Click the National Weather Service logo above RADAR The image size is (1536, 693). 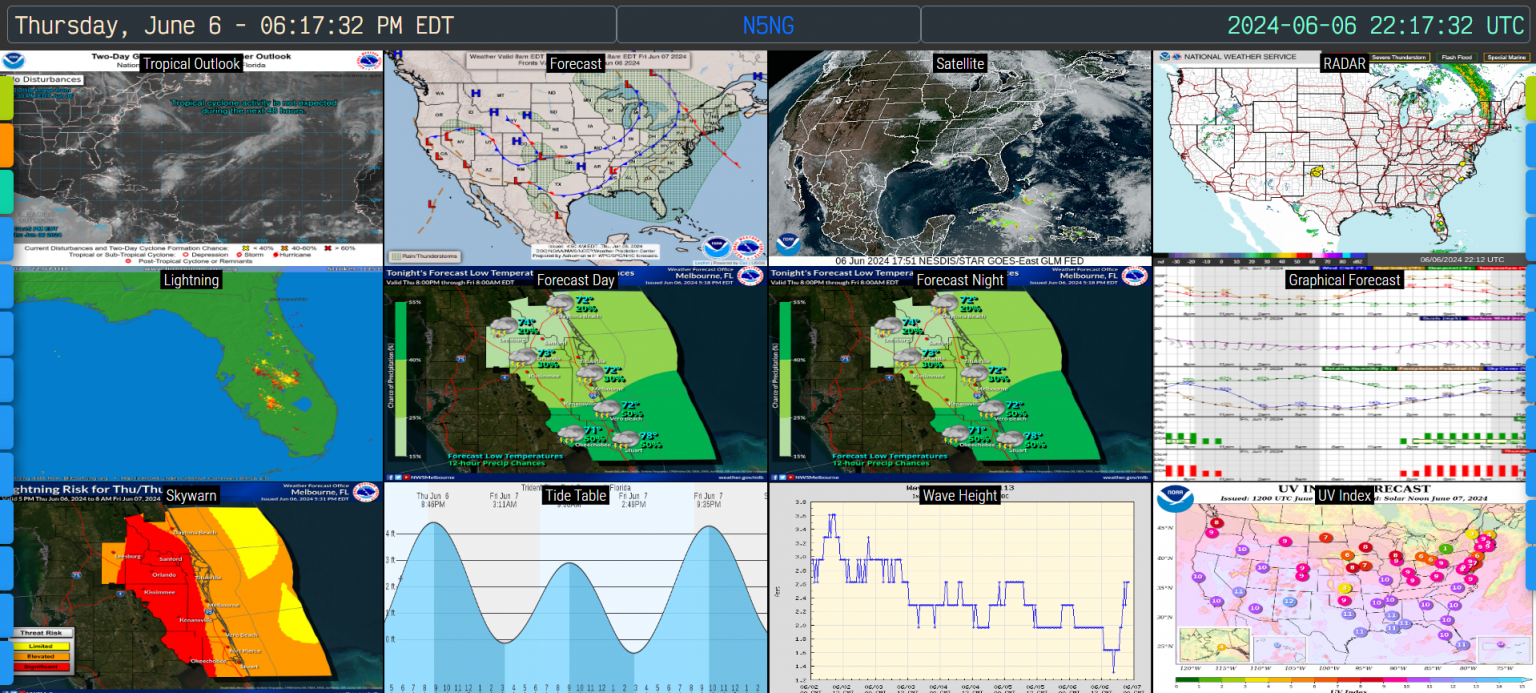coord(1177,56)
